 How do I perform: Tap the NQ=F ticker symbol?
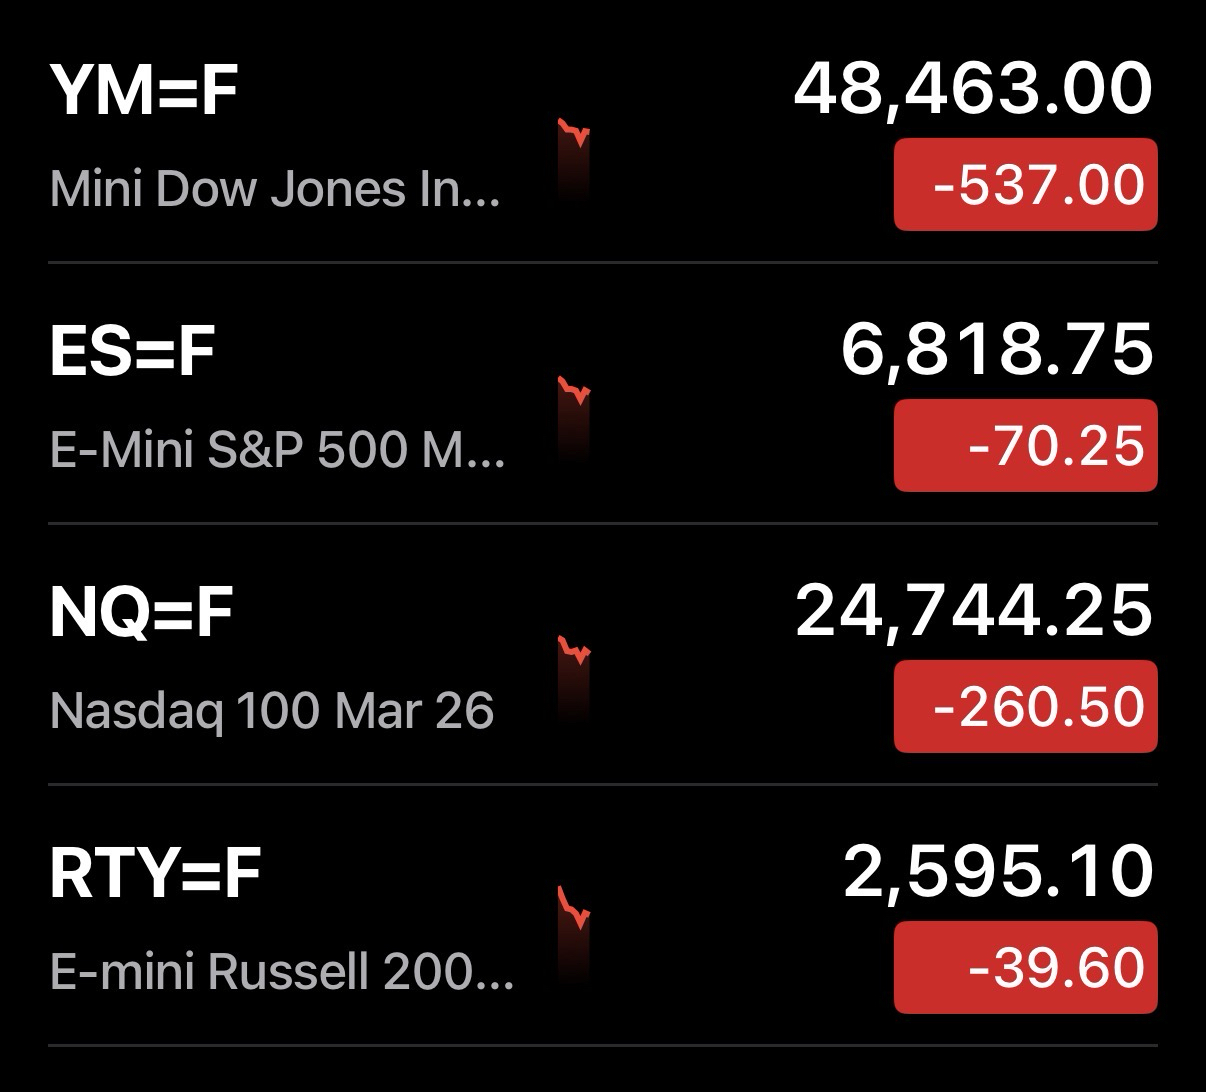(141, 611)
